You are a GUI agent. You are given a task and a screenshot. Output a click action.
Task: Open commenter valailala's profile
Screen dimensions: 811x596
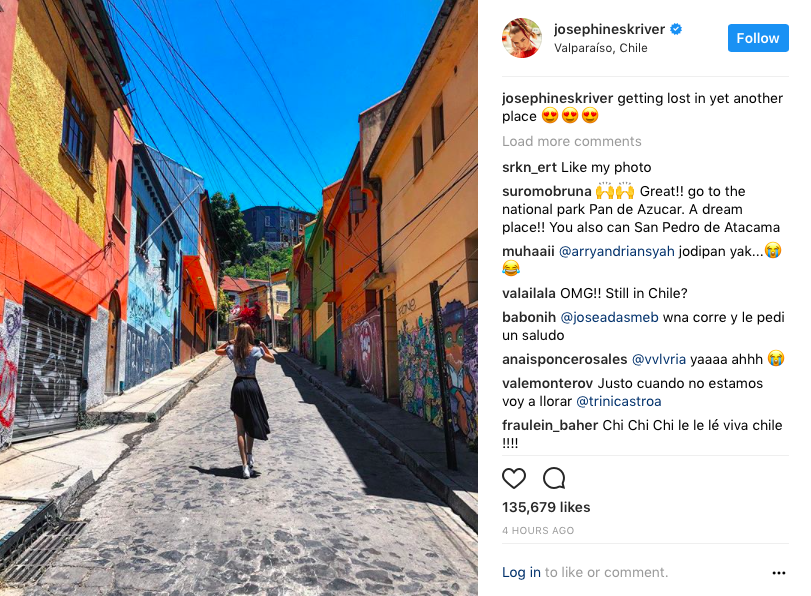coord(529,293)
